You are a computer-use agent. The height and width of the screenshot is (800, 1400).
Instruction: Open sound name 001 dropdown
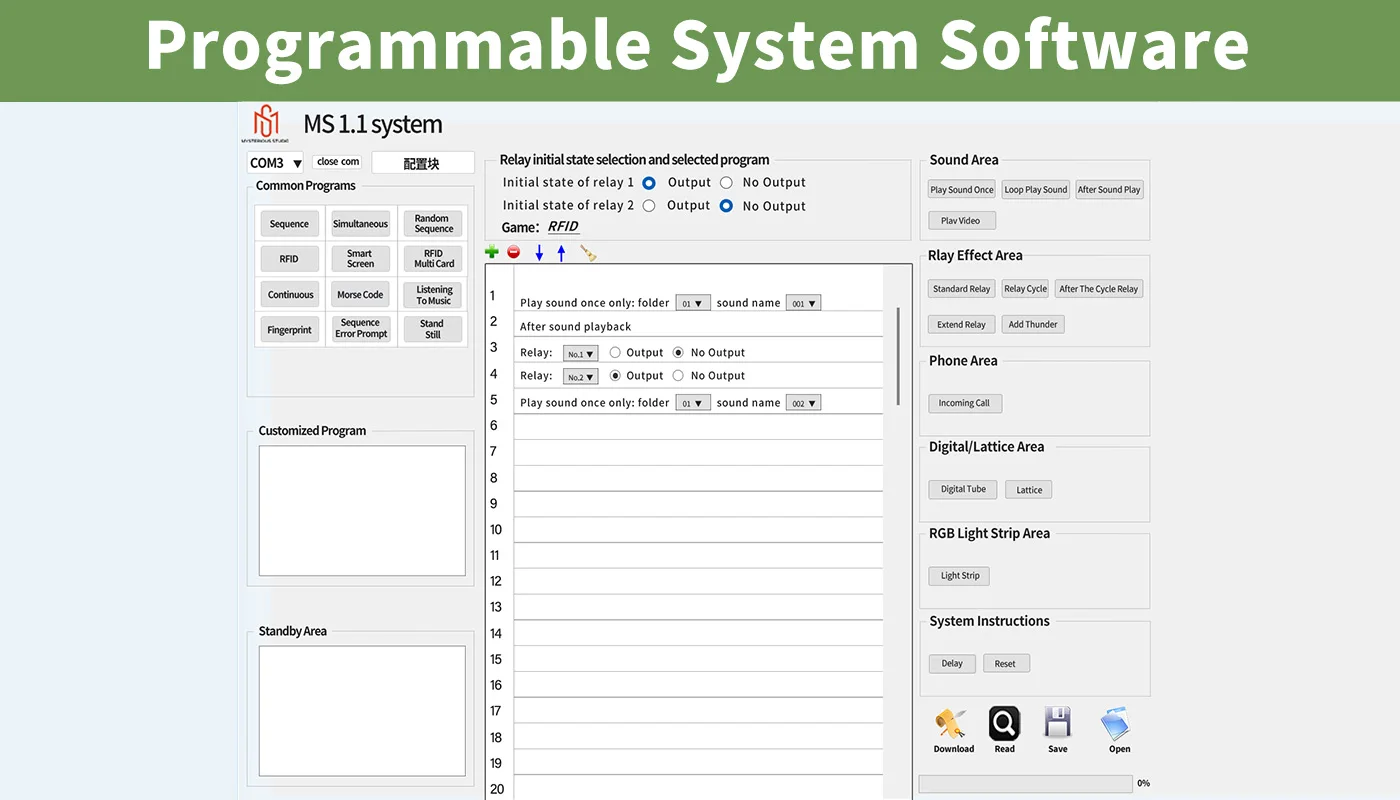click(x=803, y=303)
